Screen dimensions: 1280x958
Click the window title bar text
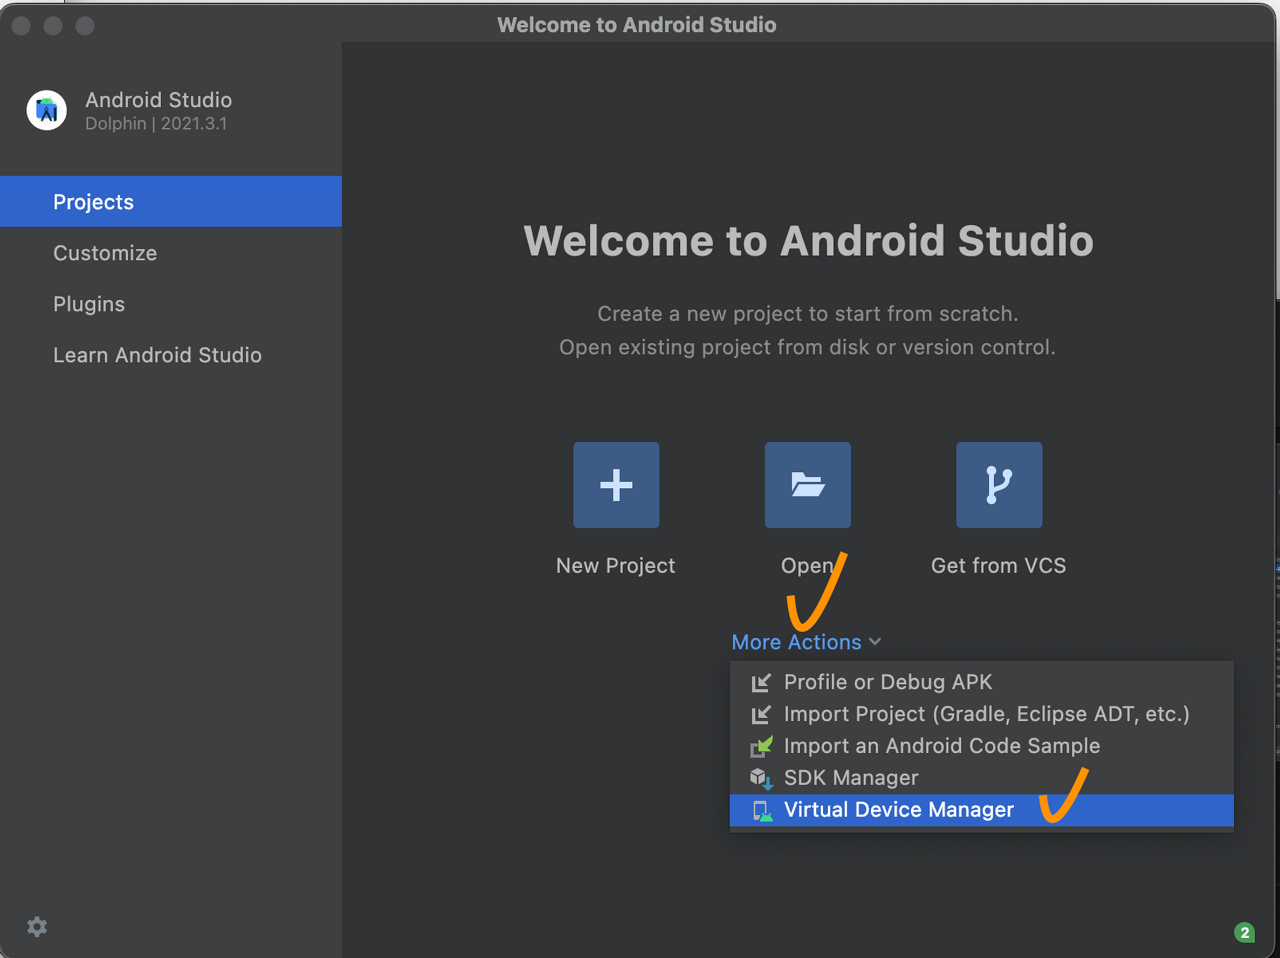637,25
